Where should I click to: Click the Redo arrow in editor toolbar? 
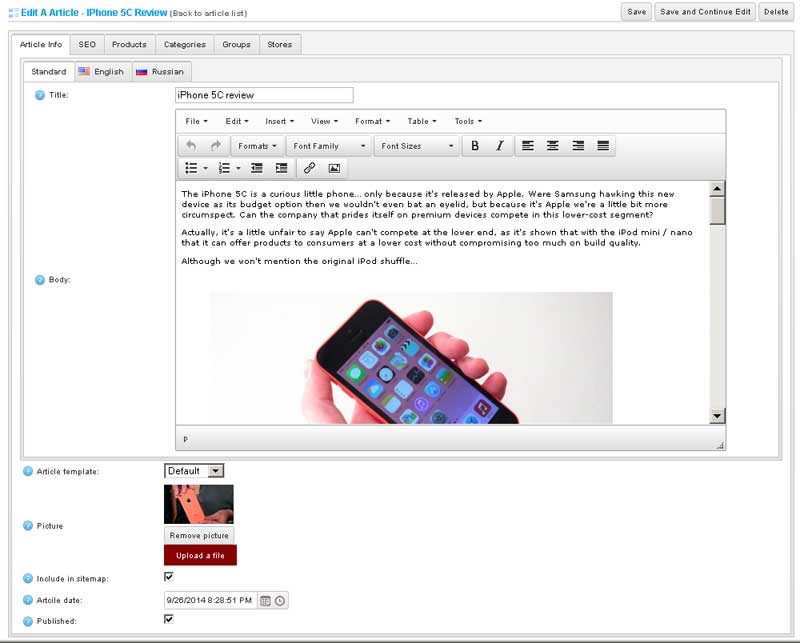click(x=216, y=146)
